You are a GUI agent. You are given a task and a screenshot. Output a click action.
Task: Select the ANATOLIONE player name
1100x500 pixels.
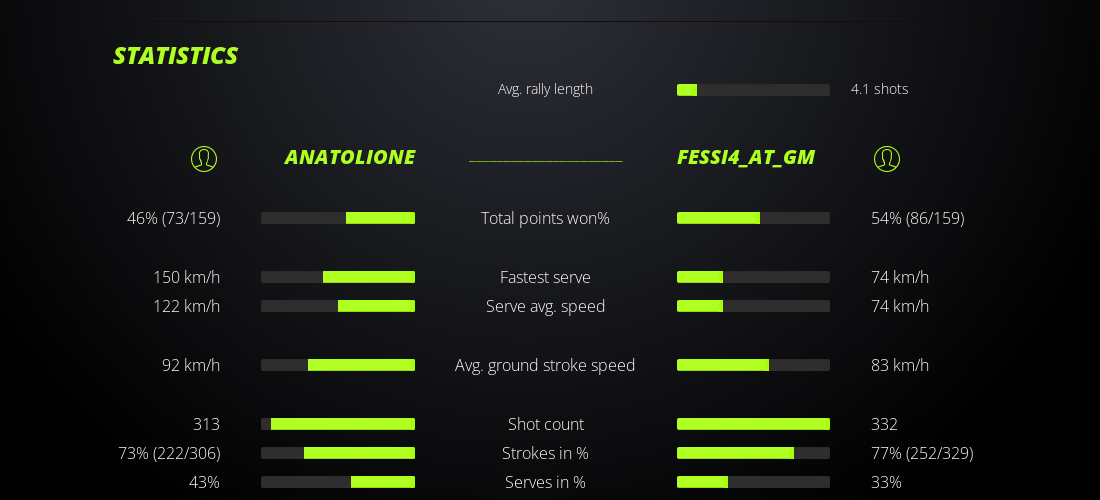click(350, 157)
